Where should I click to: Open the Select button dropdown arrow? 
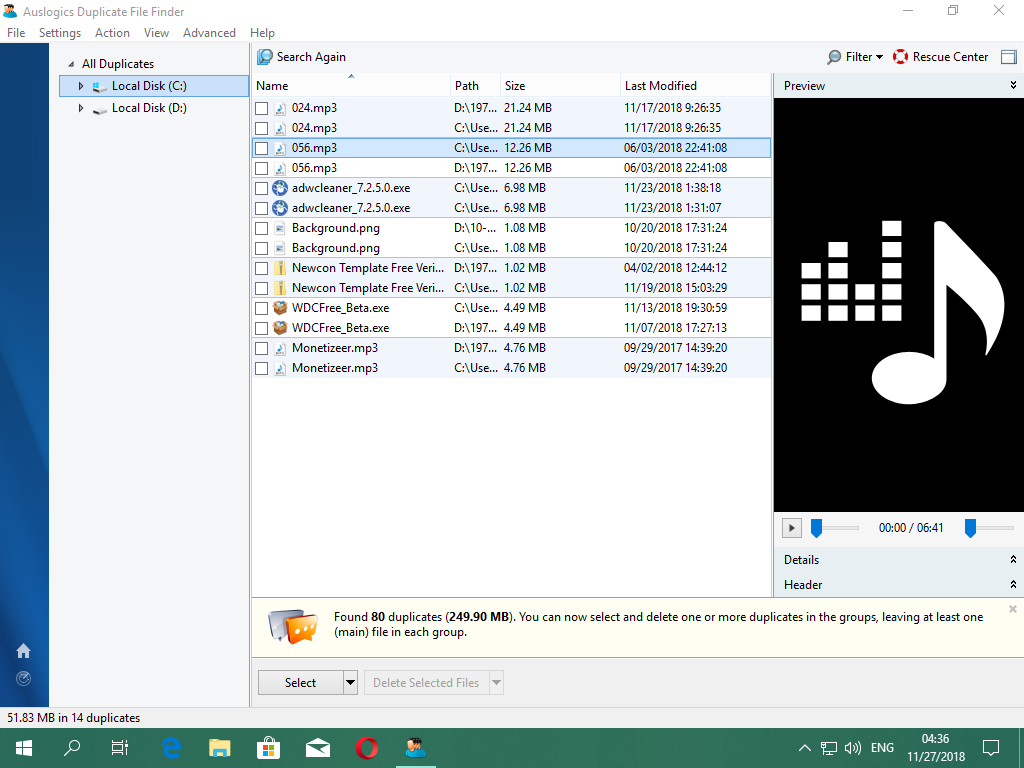[x=351, y=682]
